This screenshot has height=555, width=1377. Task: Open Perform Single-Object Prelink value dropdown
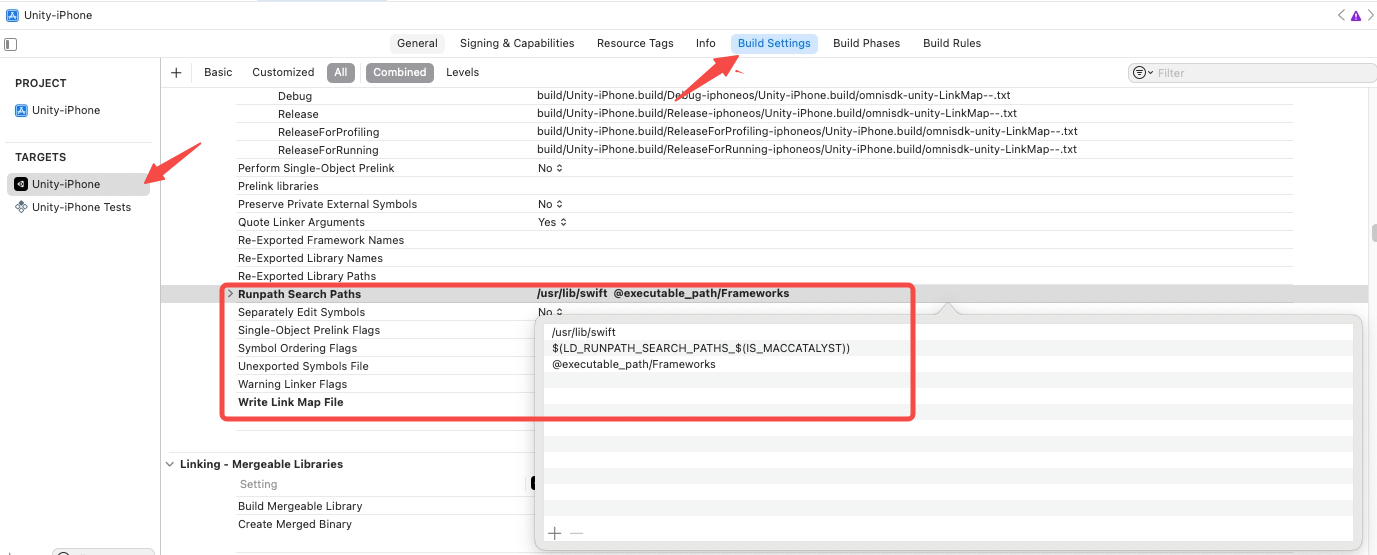550,168
